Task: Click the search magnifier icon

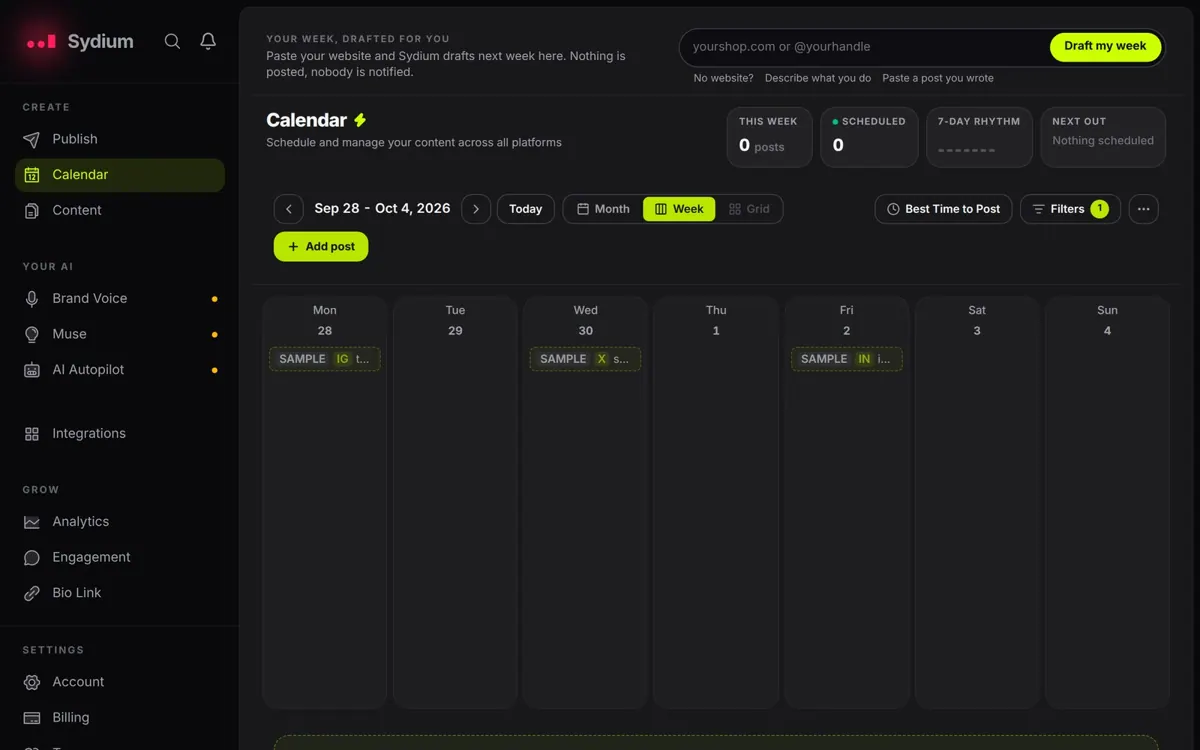Action: pyautogui.click(x=172, y=41)
